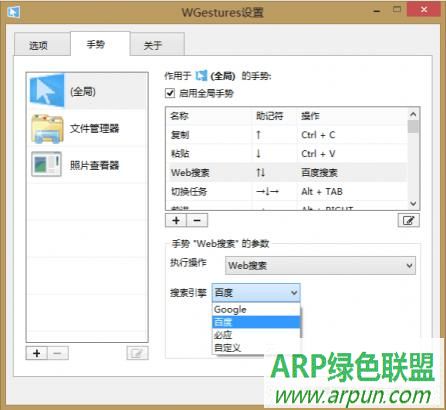Select the 切换任务 gesture row
The image size is (446, 410).
click(x=287, y=192)
